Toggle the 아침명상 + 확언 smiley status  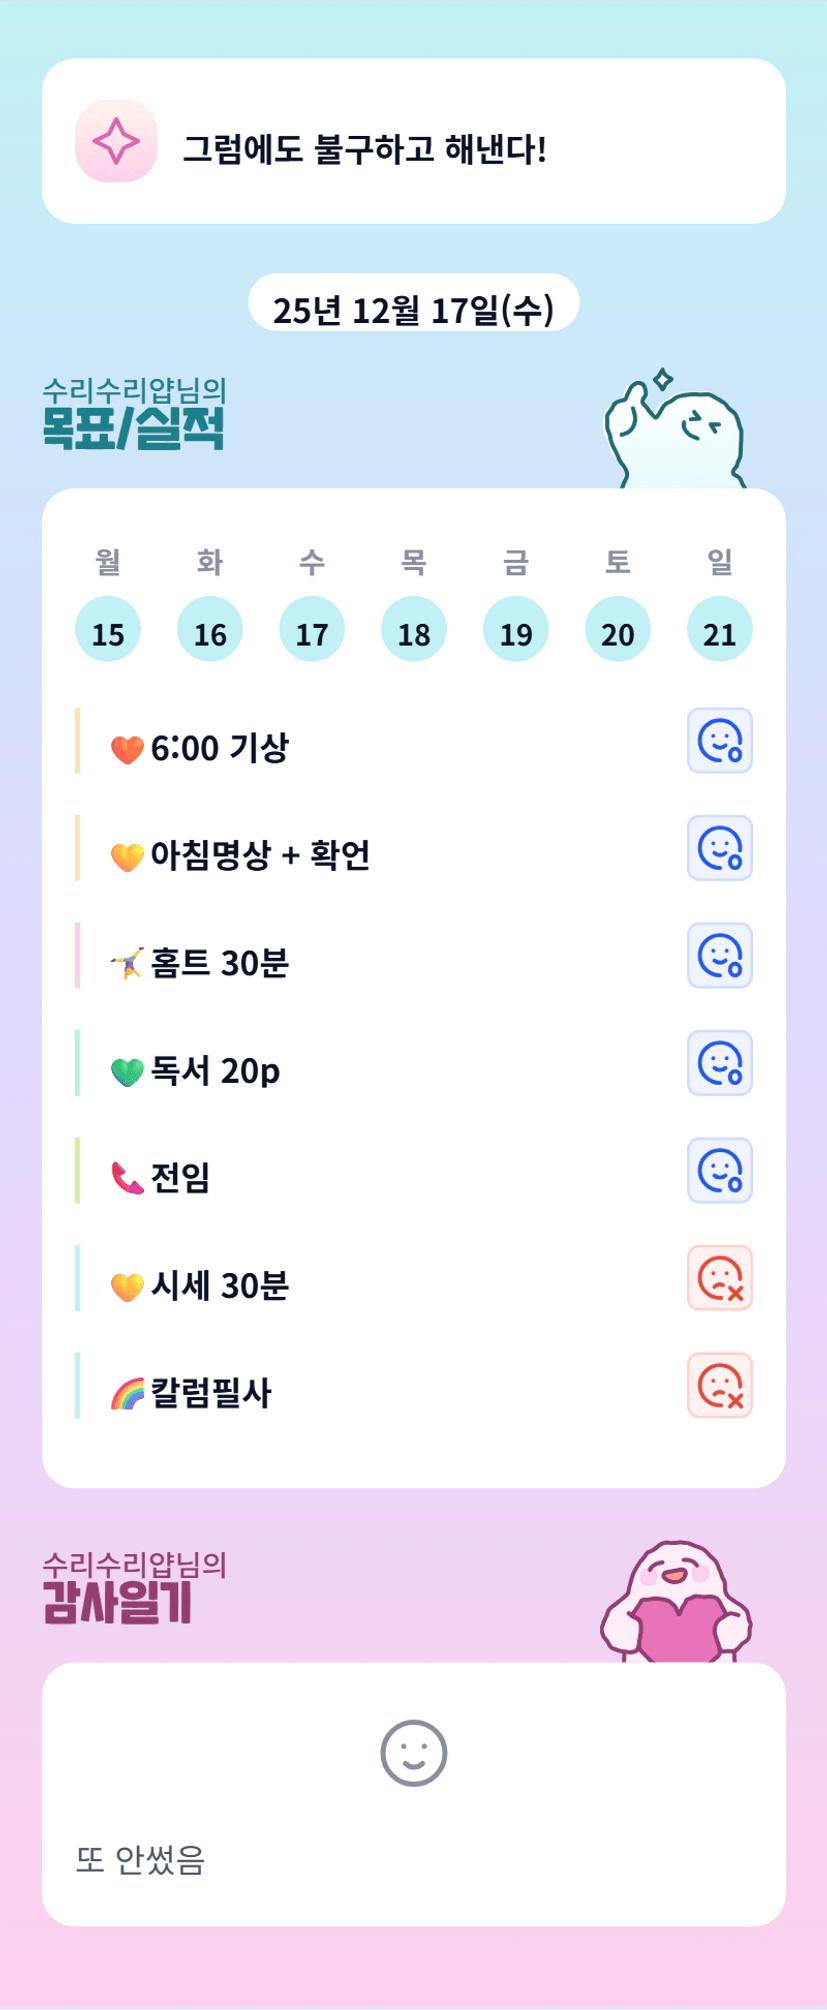coord(719,848)
